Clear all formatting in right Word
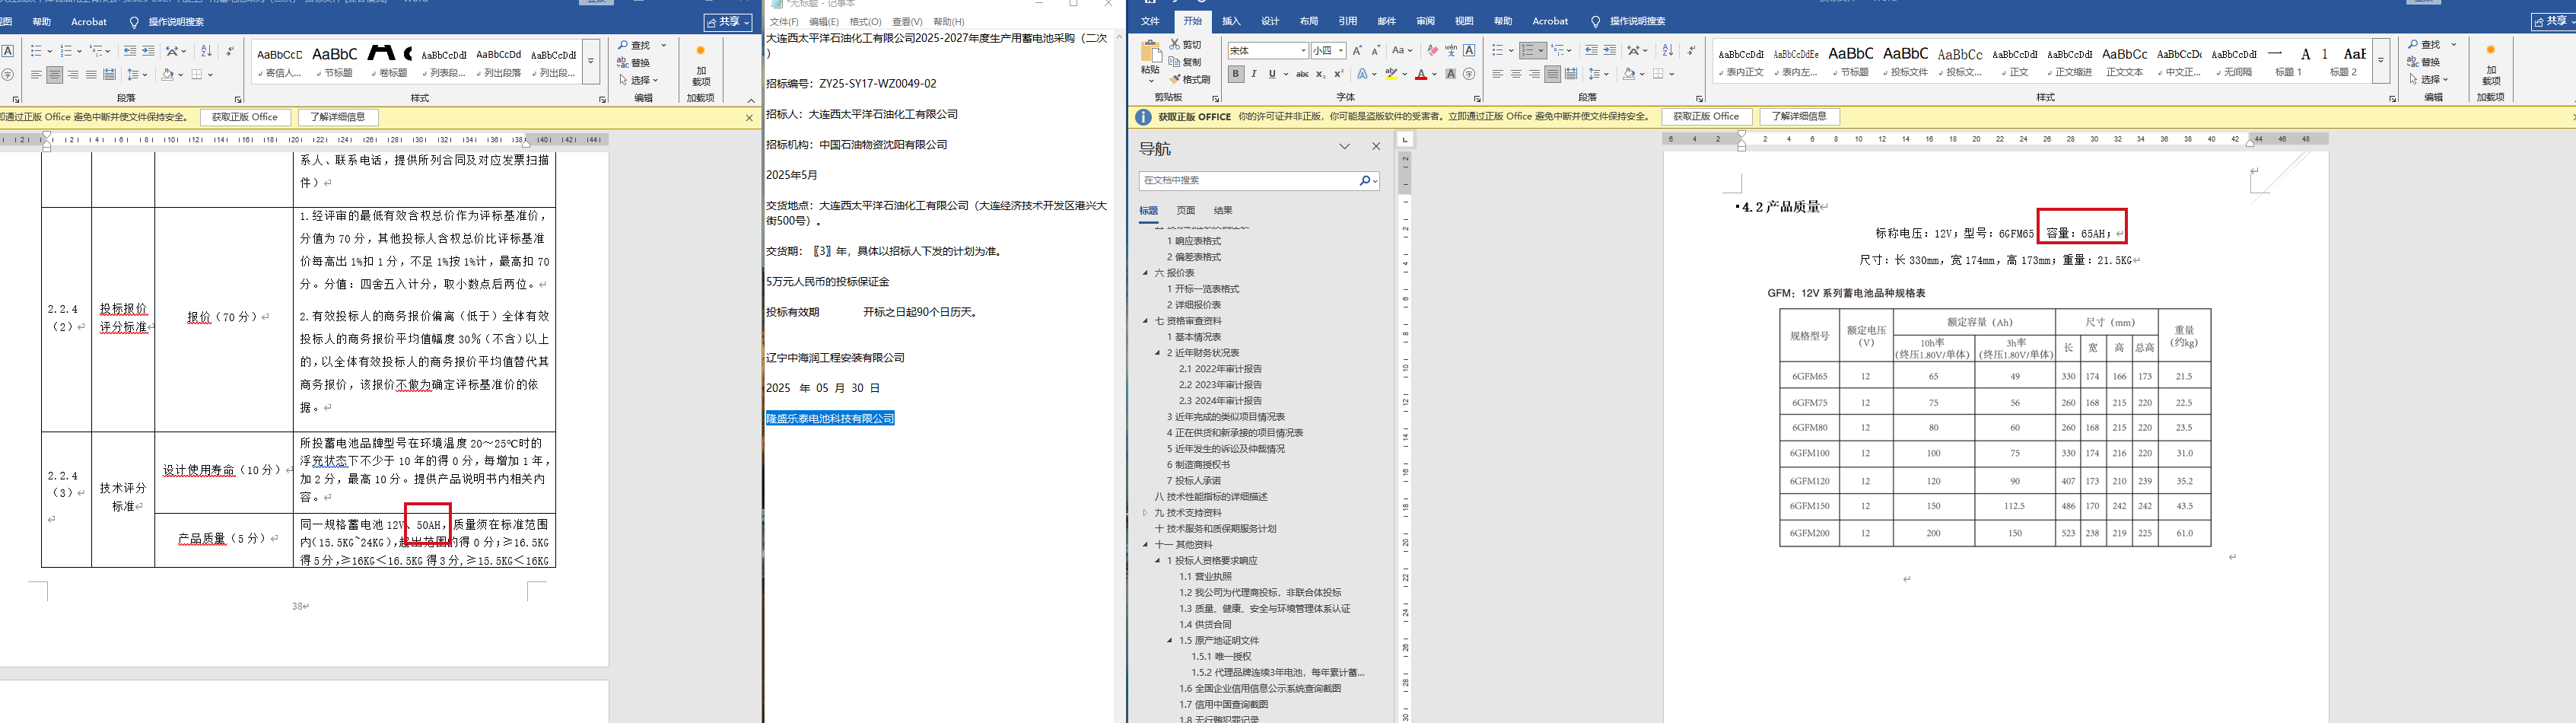The height and width of the screenshot is (723, 2576). 1432,50
